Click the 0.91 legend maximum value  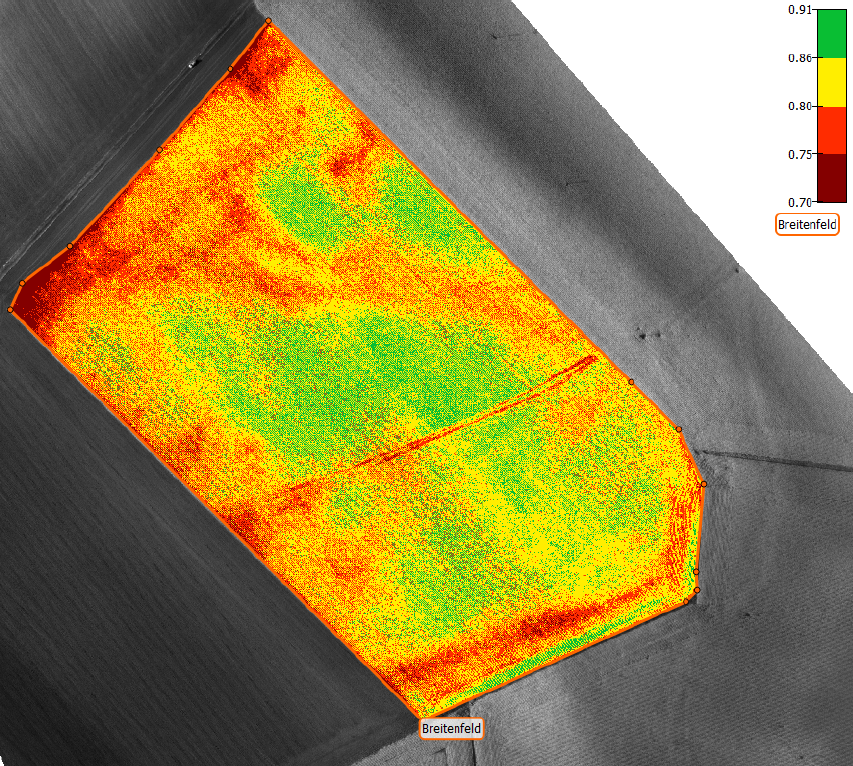click(x=798, y=10)
